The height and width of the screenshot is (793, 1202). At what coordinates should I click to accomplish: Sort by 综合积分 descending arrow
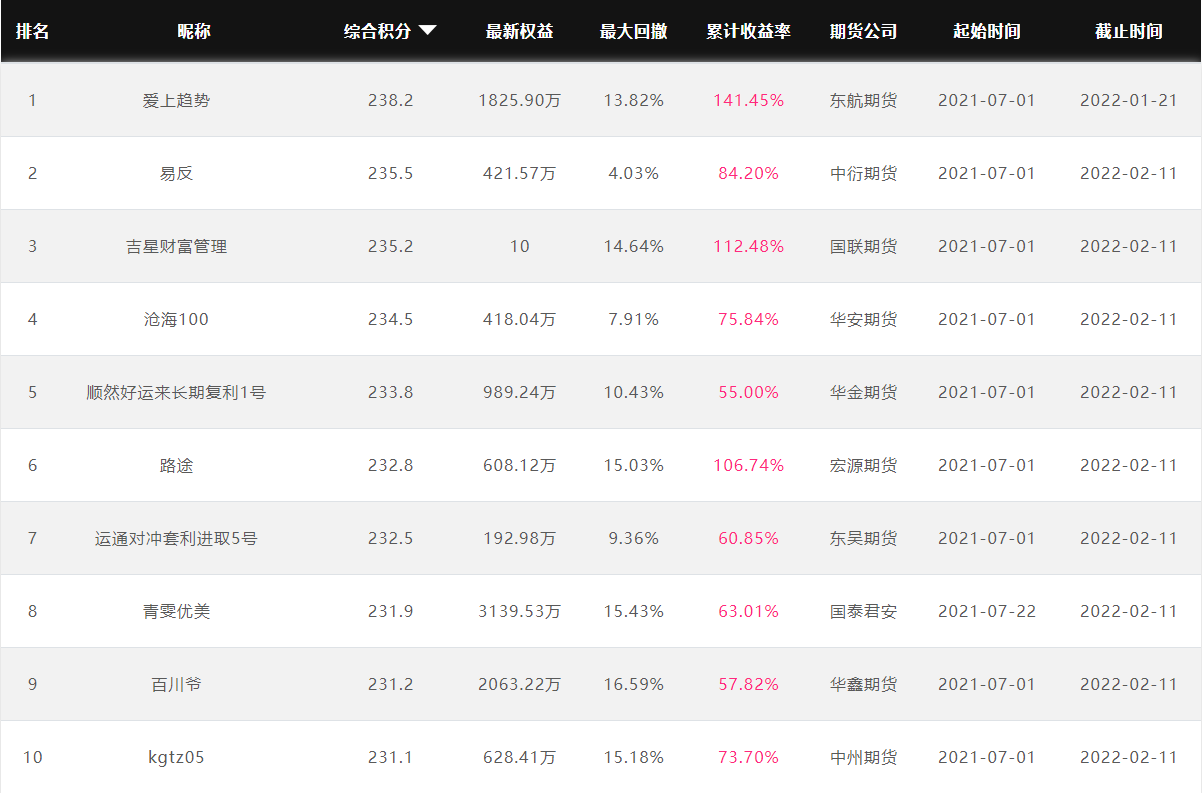tap(427, 31)
